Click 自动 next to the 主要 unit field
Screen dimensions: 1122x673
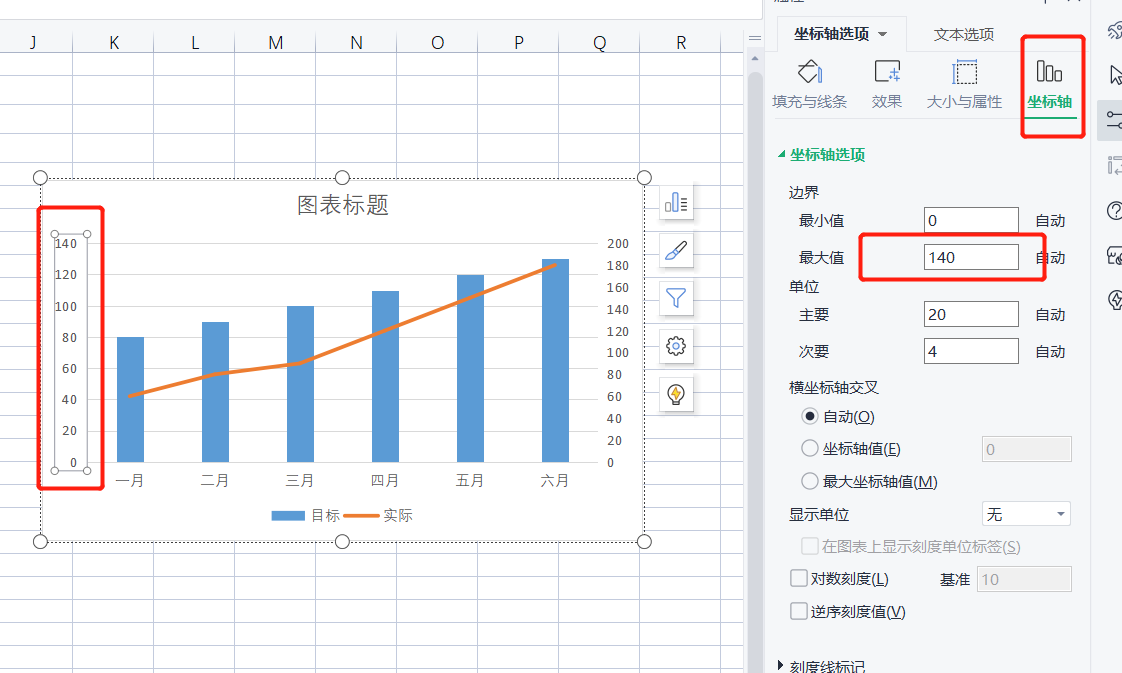point(1050,315)
